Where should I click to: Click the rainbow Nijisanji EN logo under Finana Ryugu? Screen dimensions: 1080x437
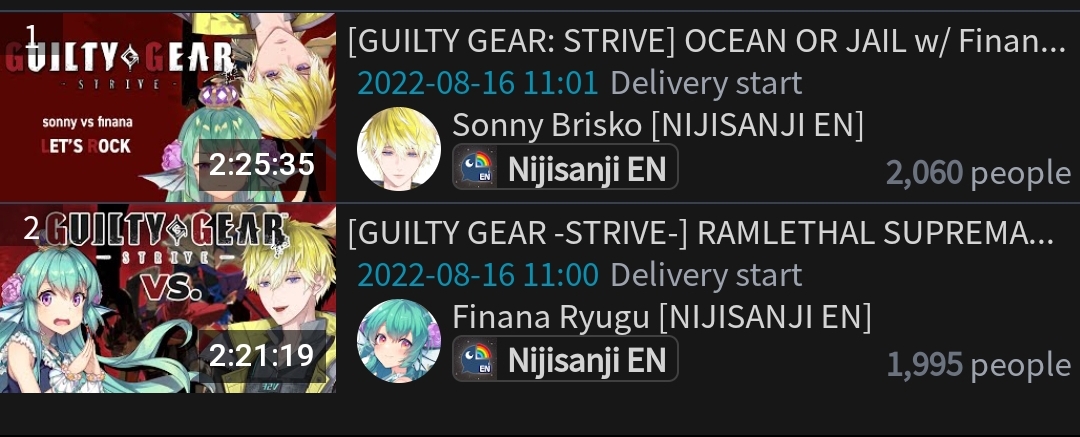point(476,359)
